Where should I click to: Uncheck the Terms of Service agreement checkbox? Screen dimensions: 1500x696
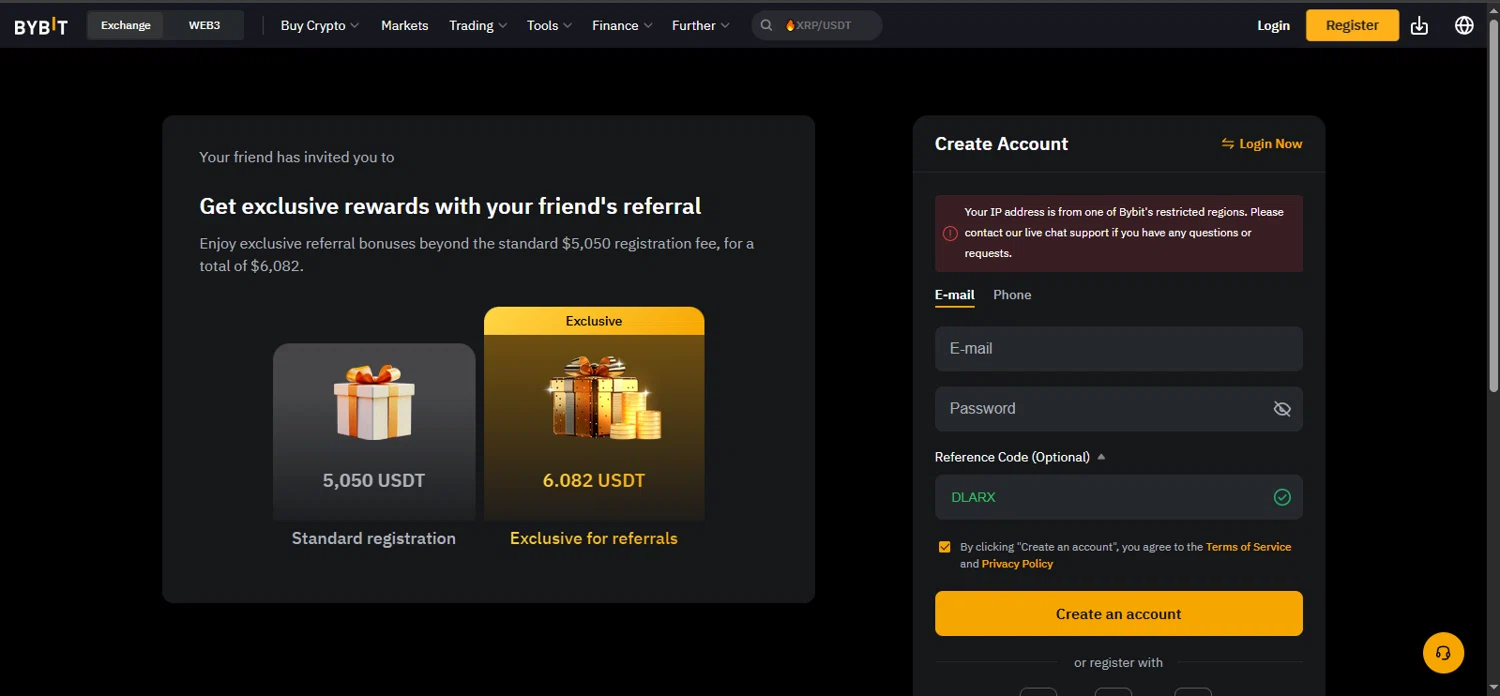(x=945, y=547)
